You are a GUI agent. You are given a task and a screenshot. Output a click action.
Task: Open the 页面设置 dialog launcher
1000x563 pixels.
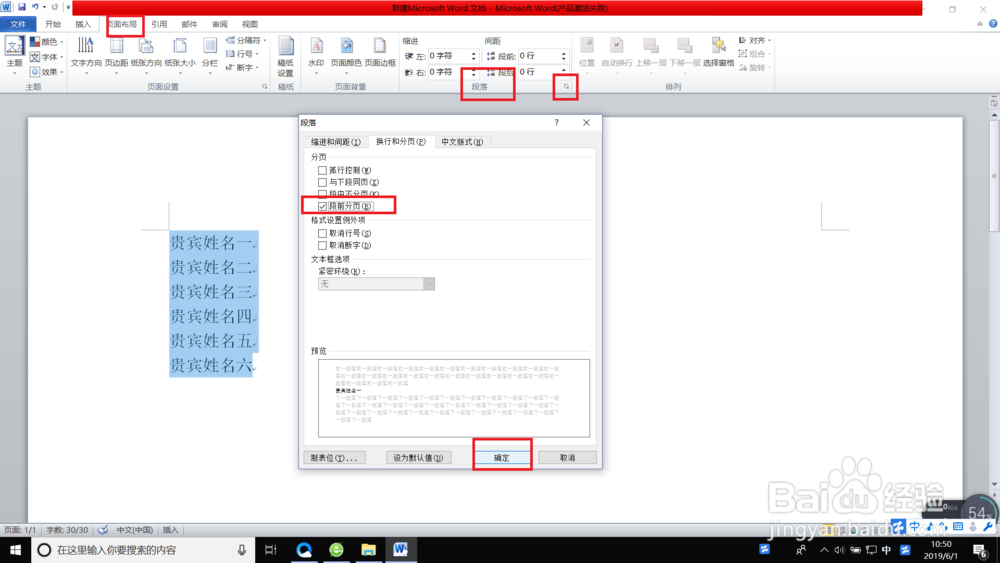click(x=265, y=87)
